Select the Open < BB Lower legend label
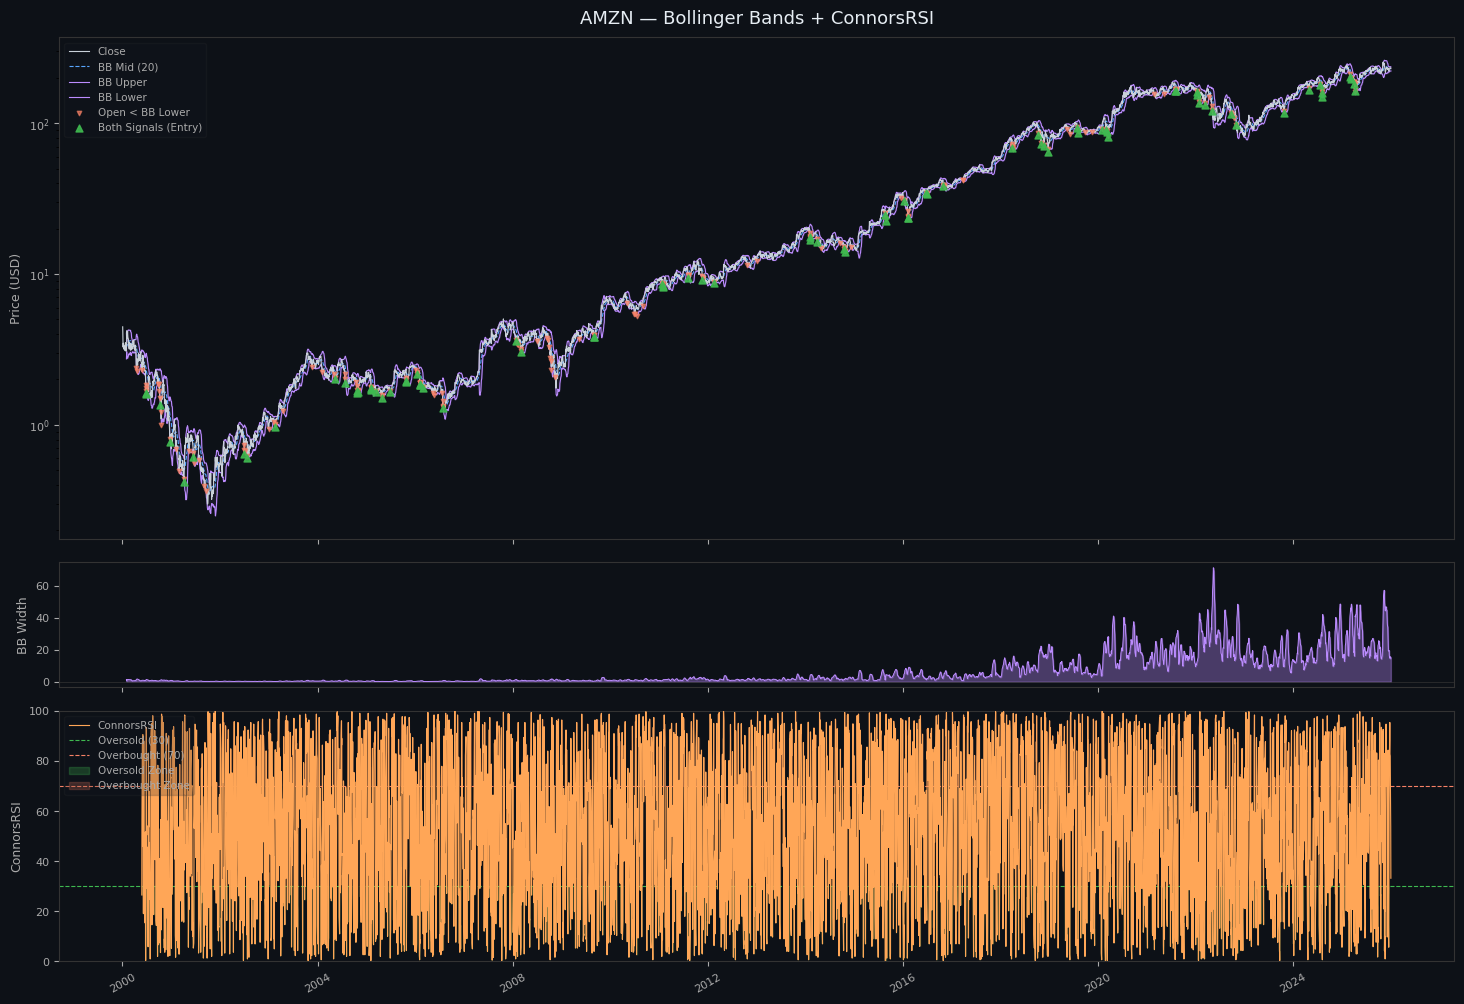The width and height of the screenshot is (1464, 1004). 143,113
